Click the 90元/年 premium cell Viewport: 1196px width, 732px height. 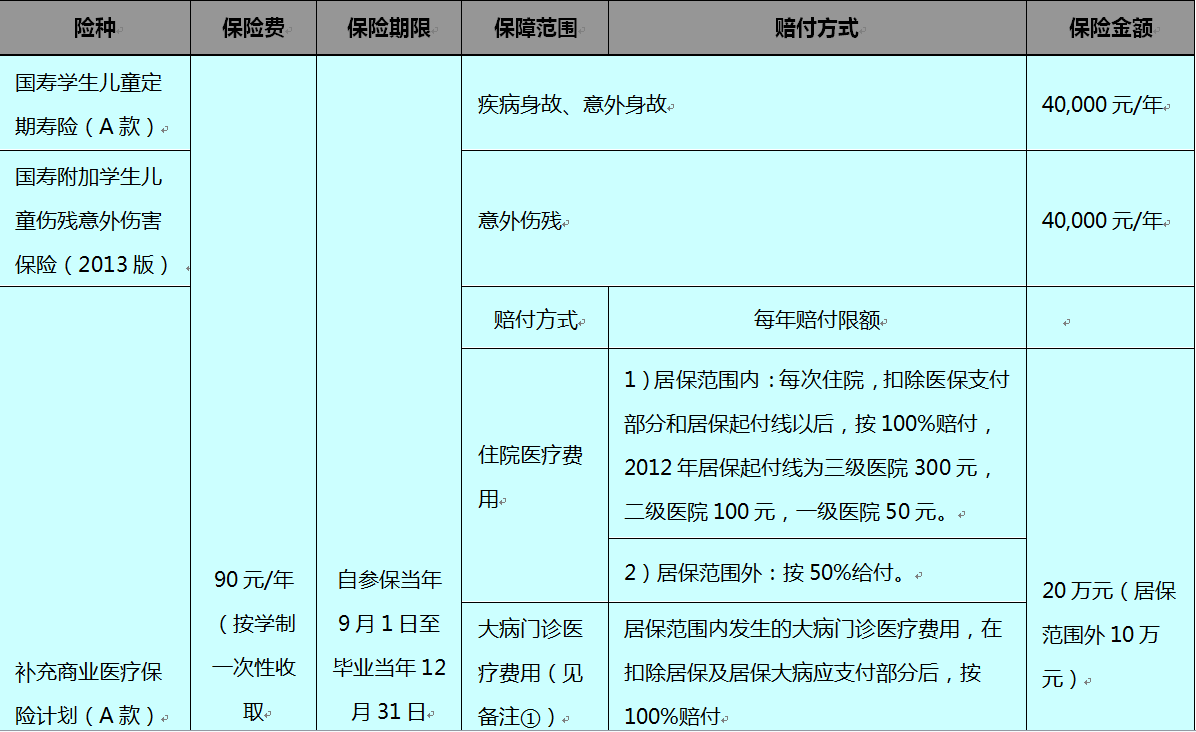point(253,393)
